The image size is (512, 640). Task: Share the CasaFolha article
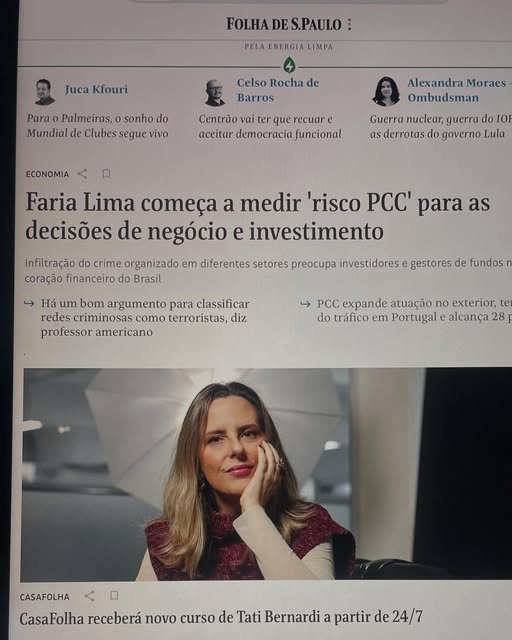pyautogui.click(x=89, y=596)
